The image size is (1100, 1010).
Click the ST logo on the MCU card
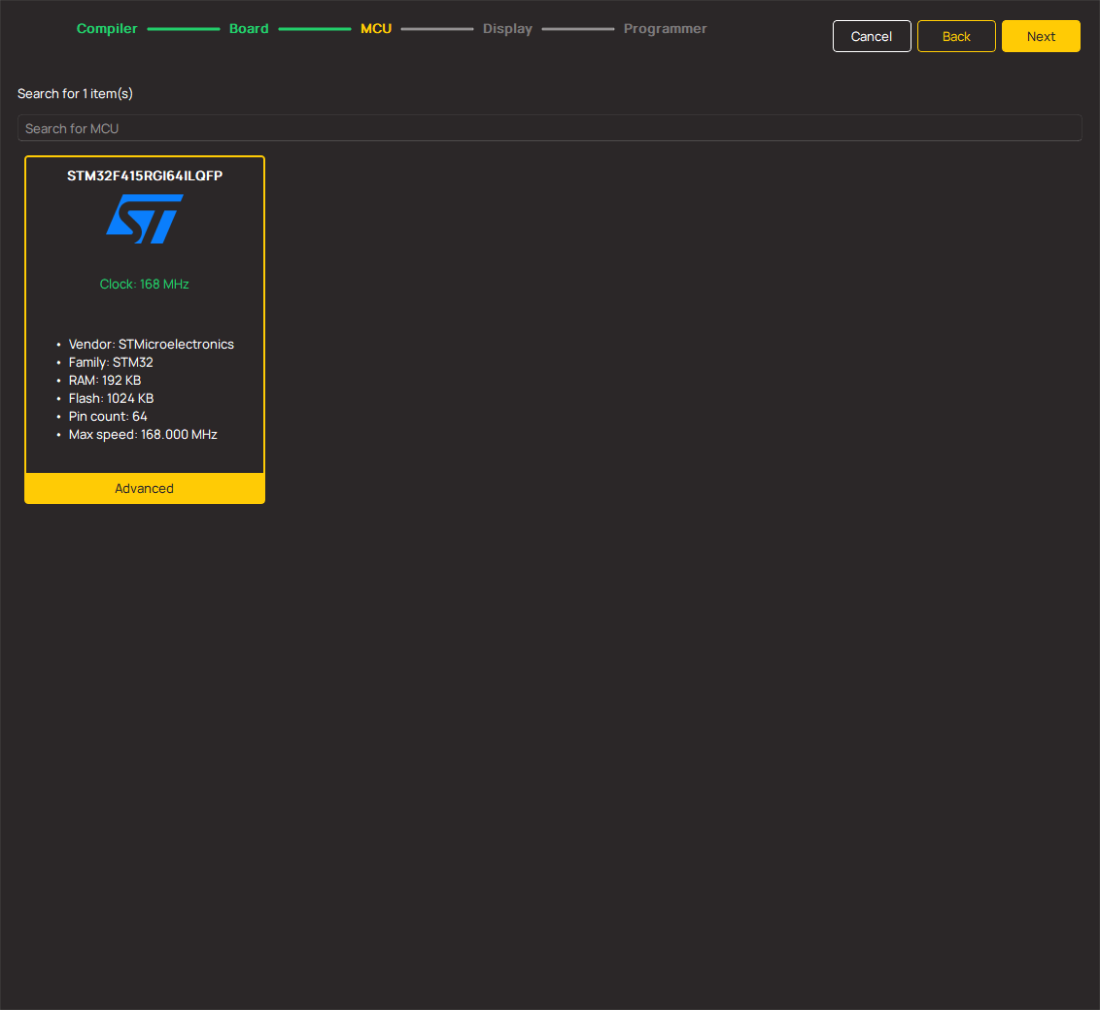(144, 219)
